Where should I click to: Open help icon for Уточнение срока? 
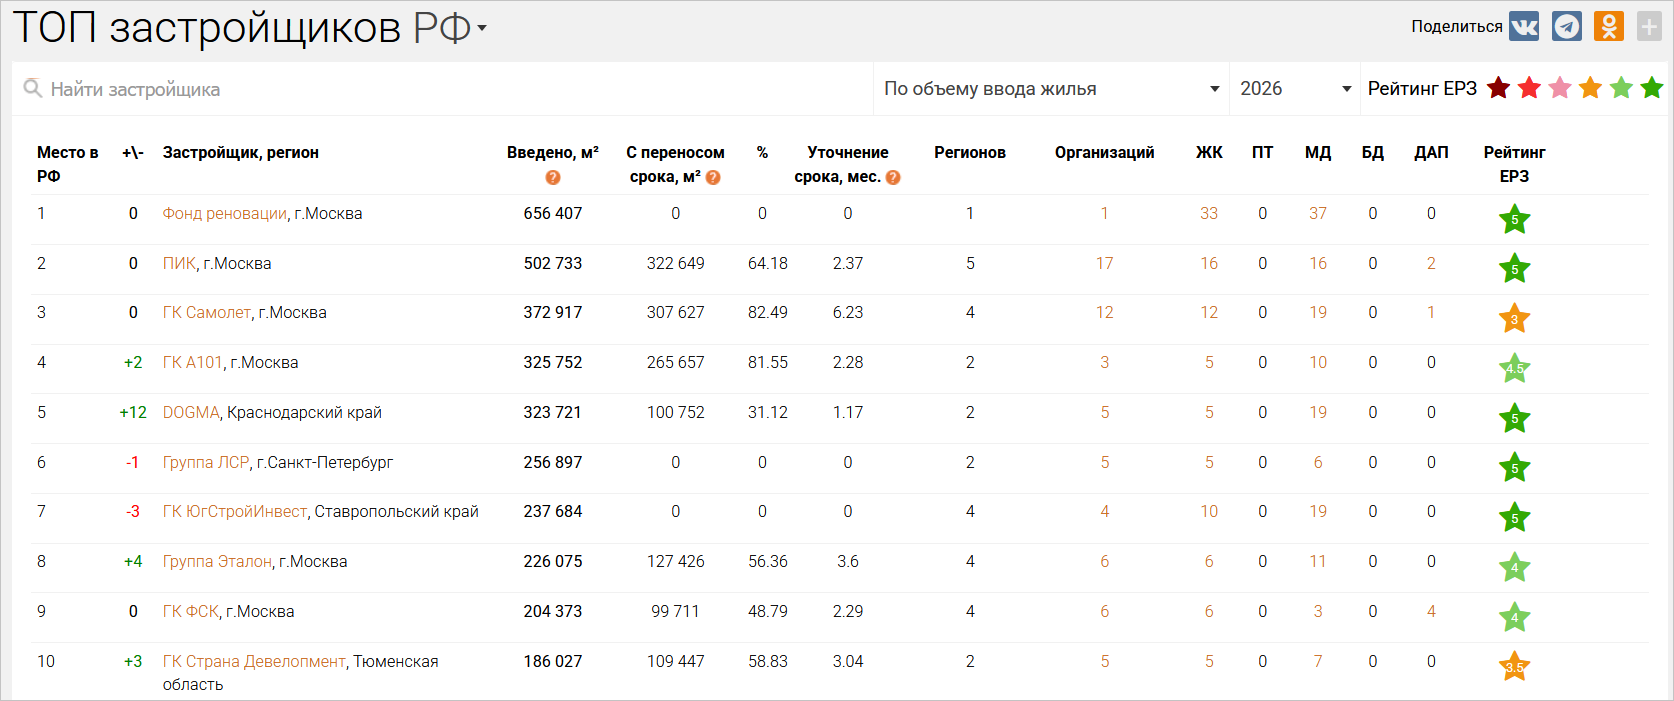click(x=893, y=177)
